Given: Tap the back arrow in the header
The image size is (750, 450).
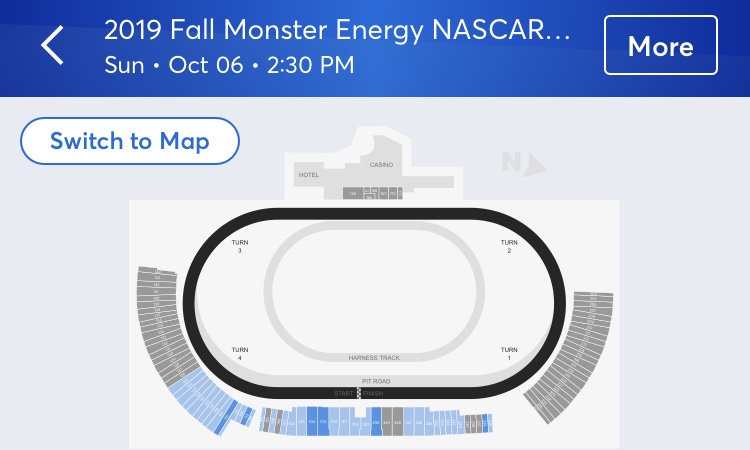Looking at the screenshot, I should 52,46.
